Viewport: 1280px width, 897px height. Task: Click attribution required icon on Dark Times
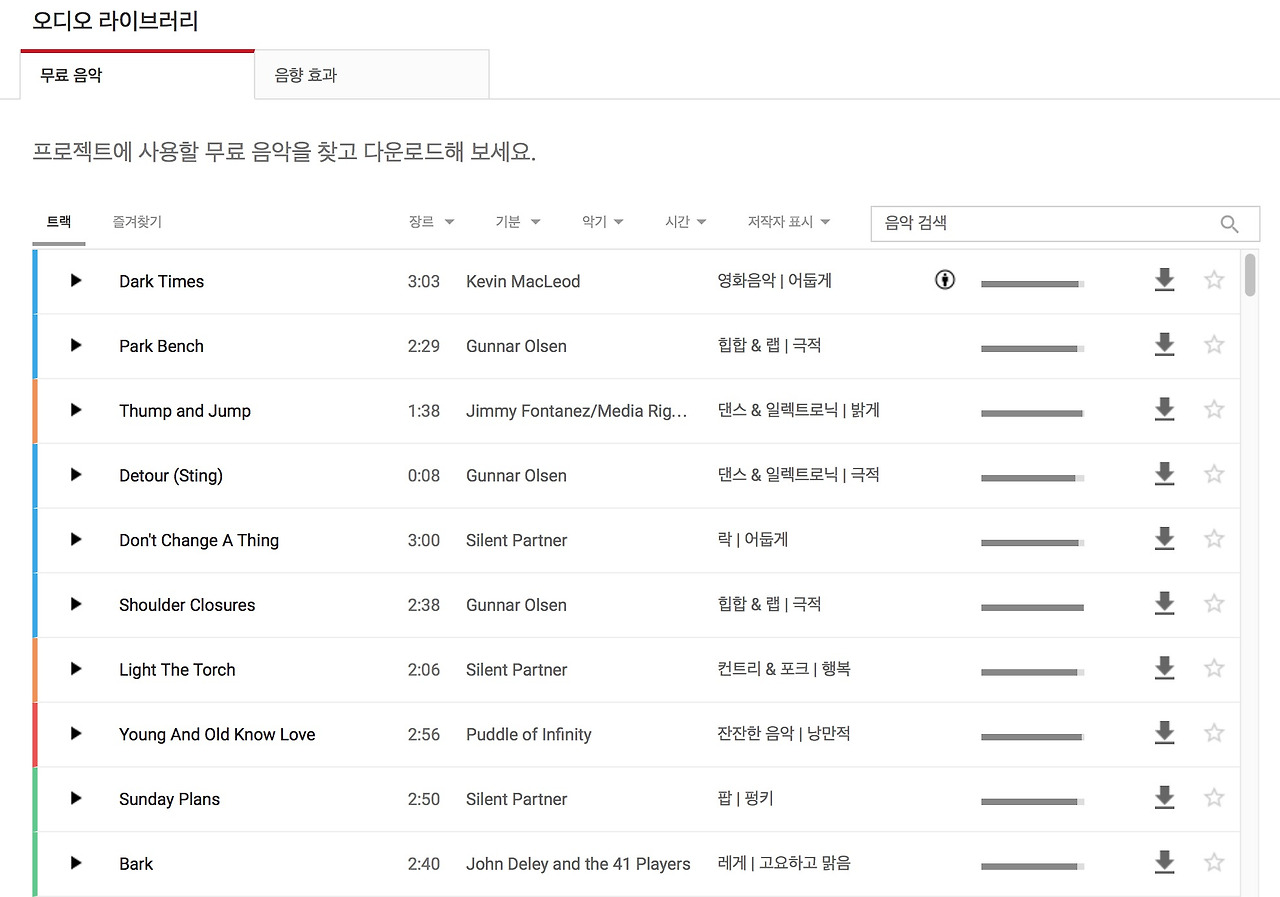(945, 280)
